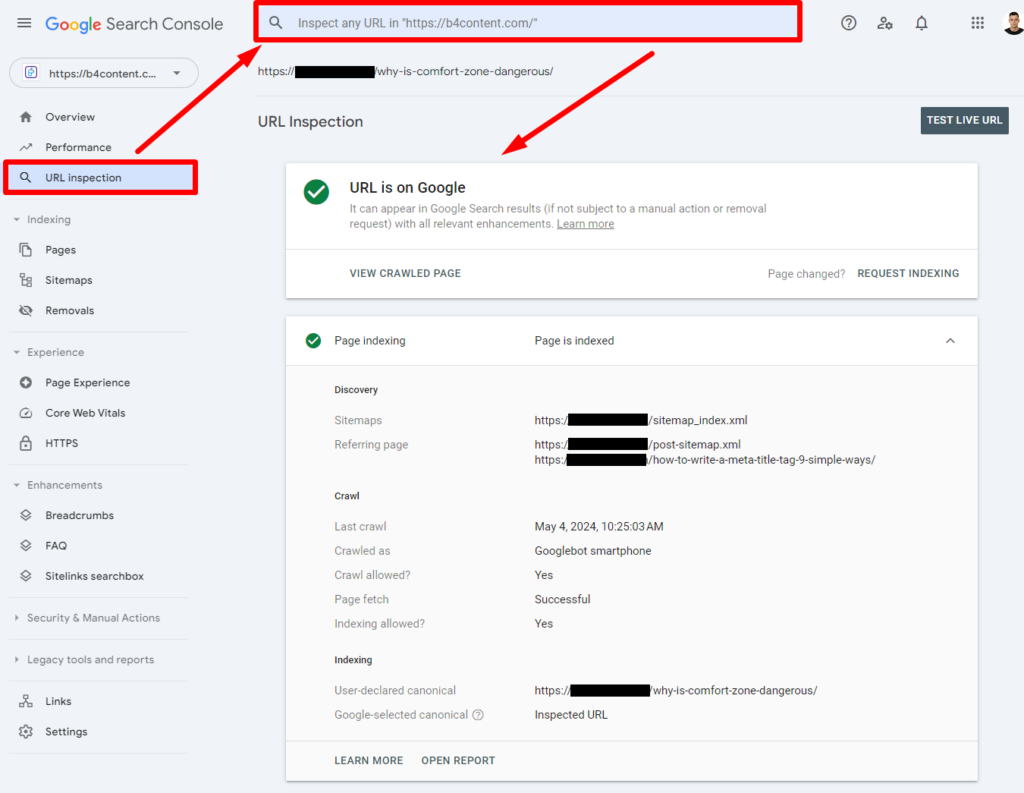Open the Google apps grid icon
Viewport: 1024px width, 793px height.
click(x=977, y=23)
